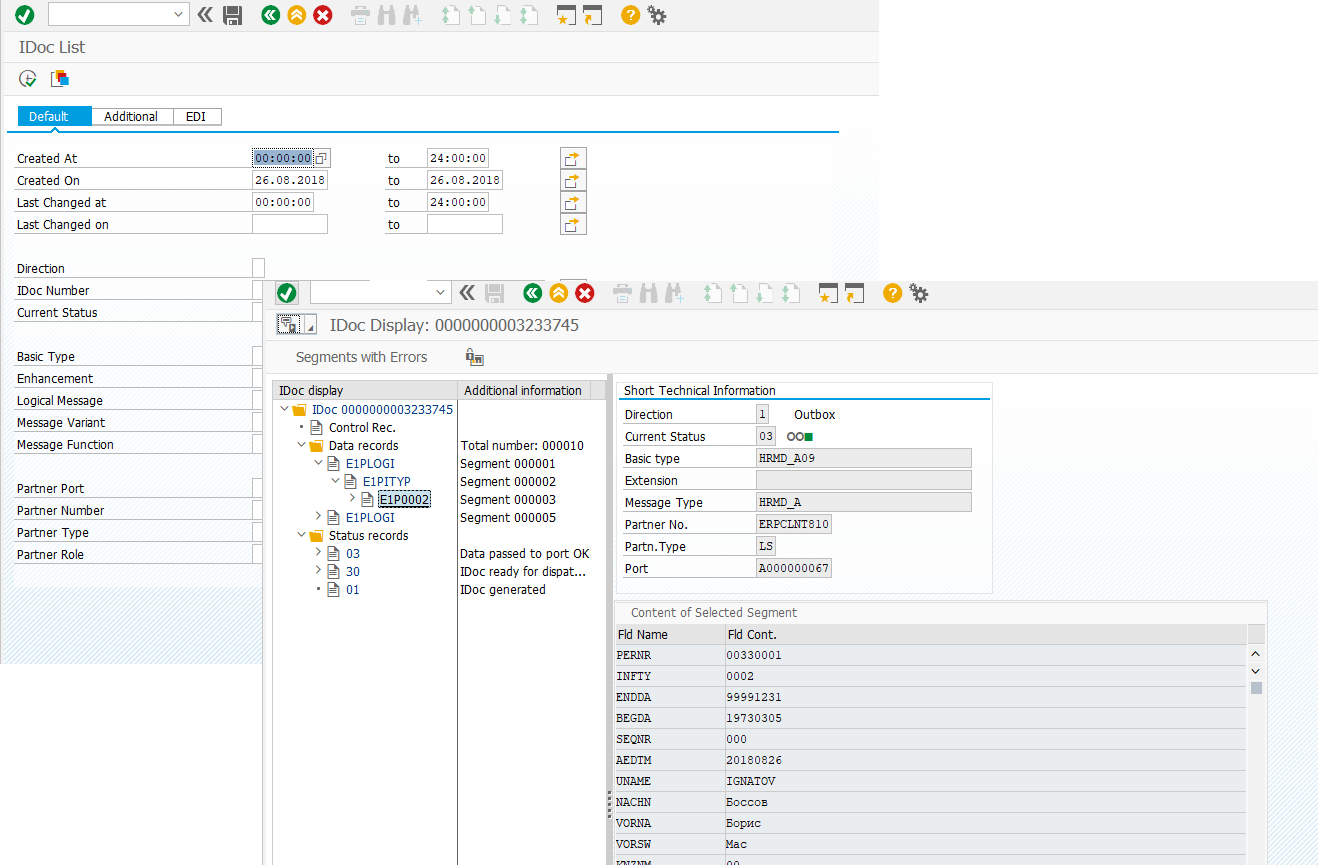1318x865 pixels.
Task: Expand status record 30 in IDoc tree
Action: (x=318, y=571)
